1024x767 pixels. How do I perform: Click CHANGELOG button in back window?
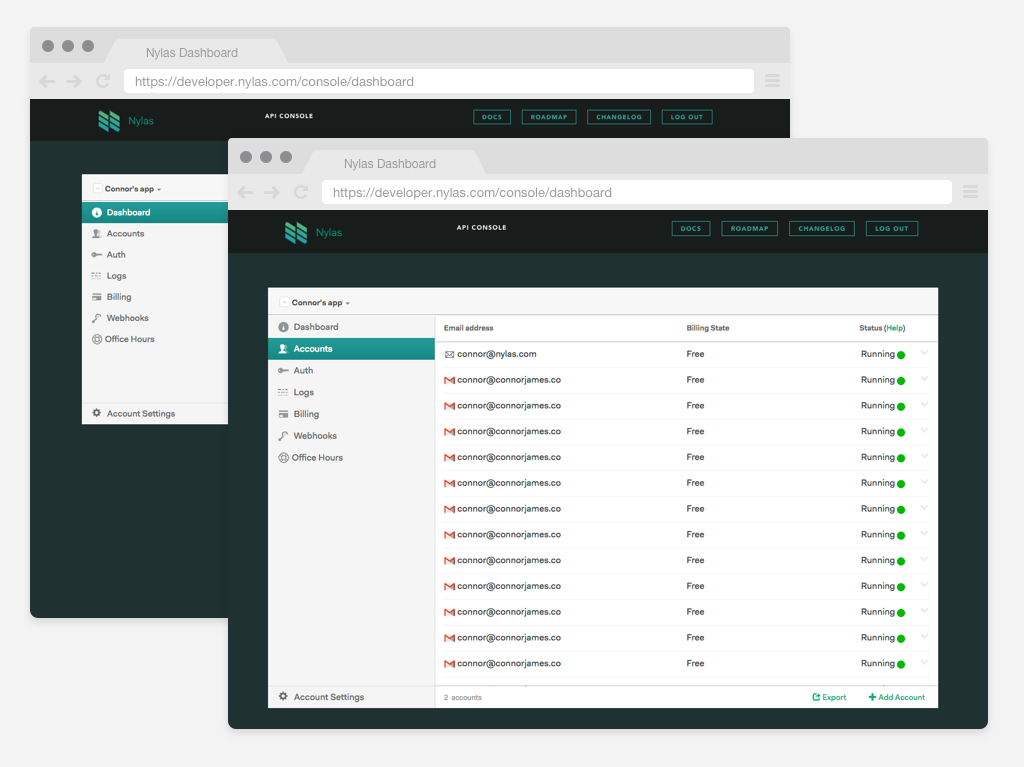pos(618,117)
